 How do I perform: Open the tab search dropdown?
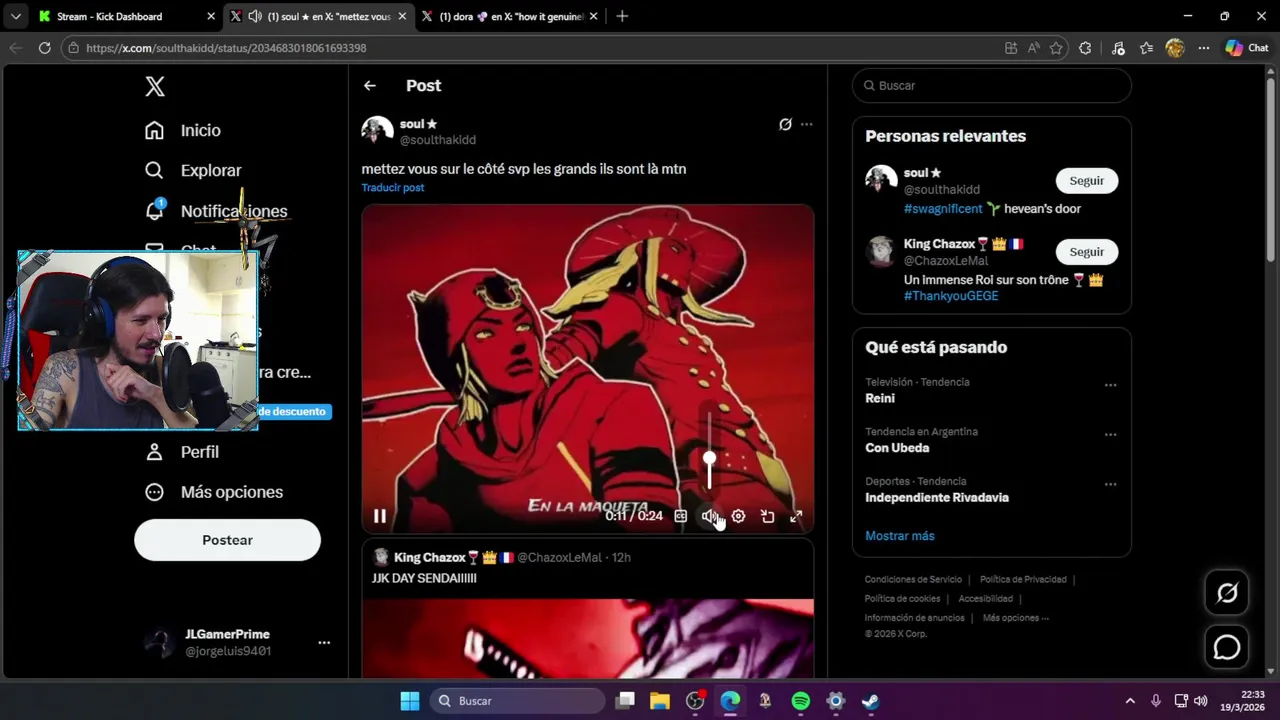pos(14,16)
